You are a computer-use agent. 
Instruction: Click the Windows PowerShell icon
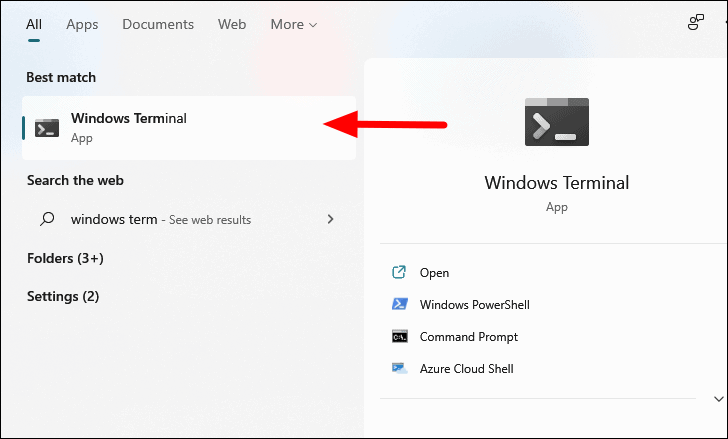(x=400, y=304)
